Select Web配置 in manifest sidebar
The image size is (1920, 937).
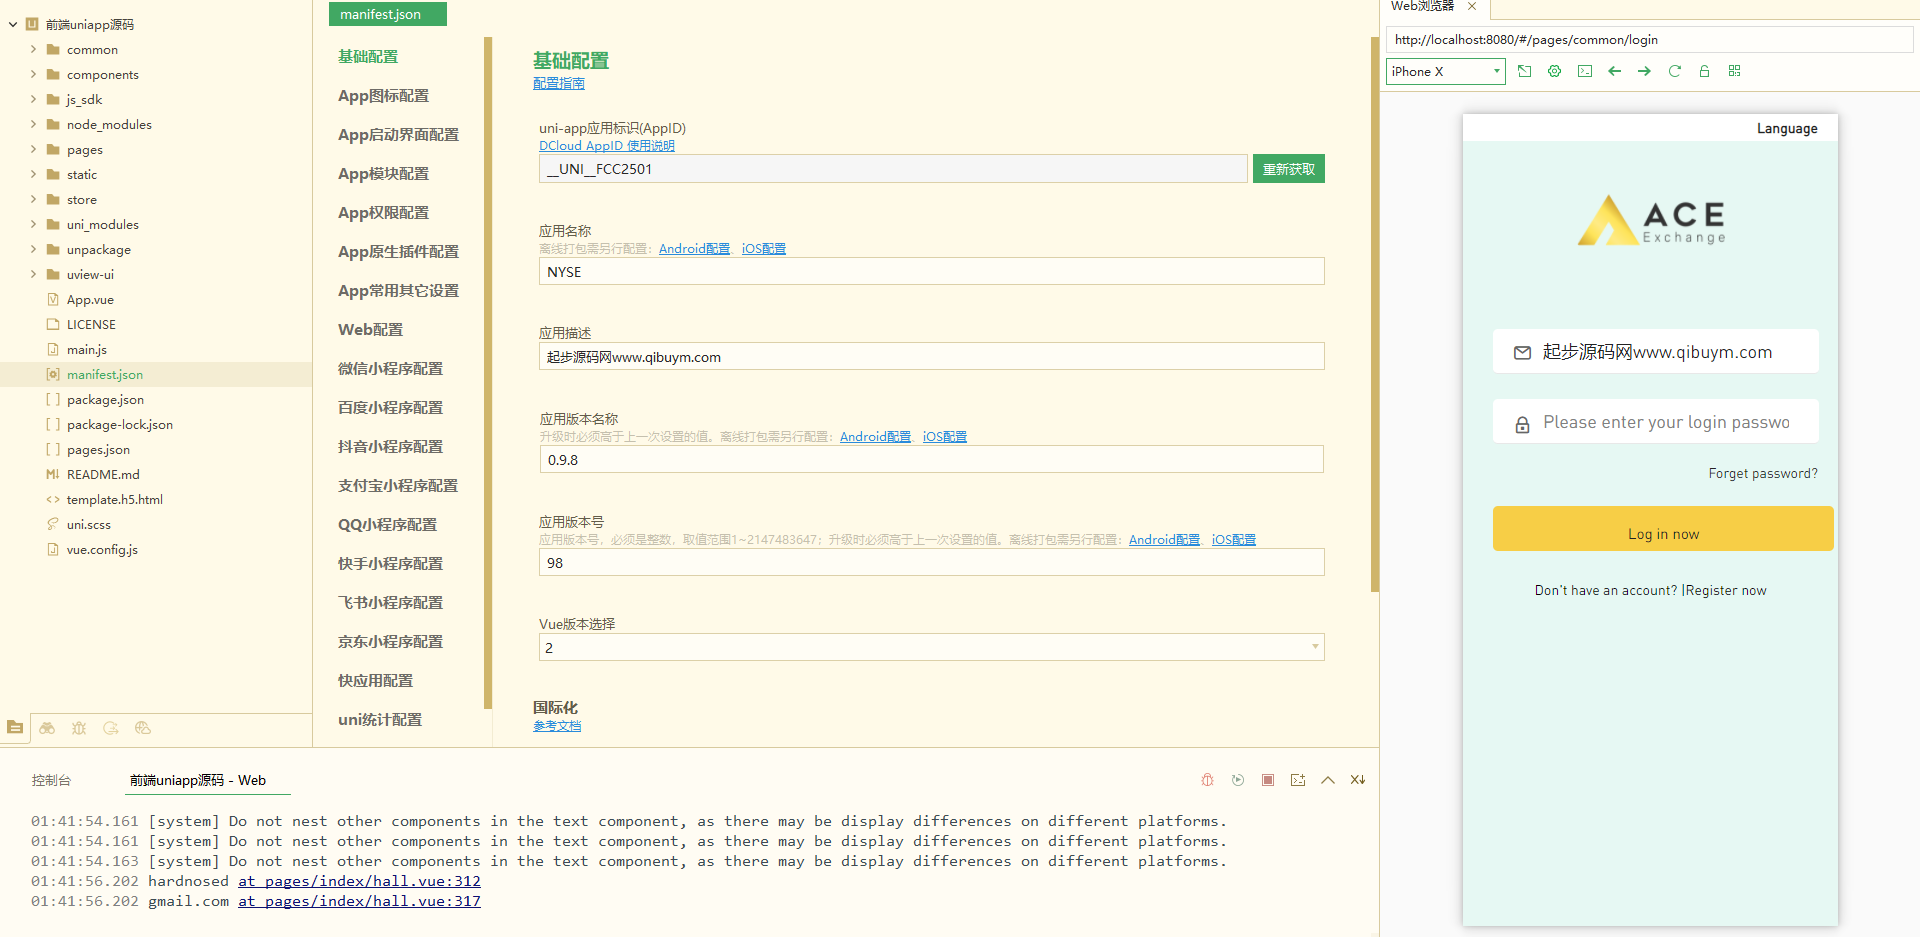pyautogui.click(x=370, y=329)
